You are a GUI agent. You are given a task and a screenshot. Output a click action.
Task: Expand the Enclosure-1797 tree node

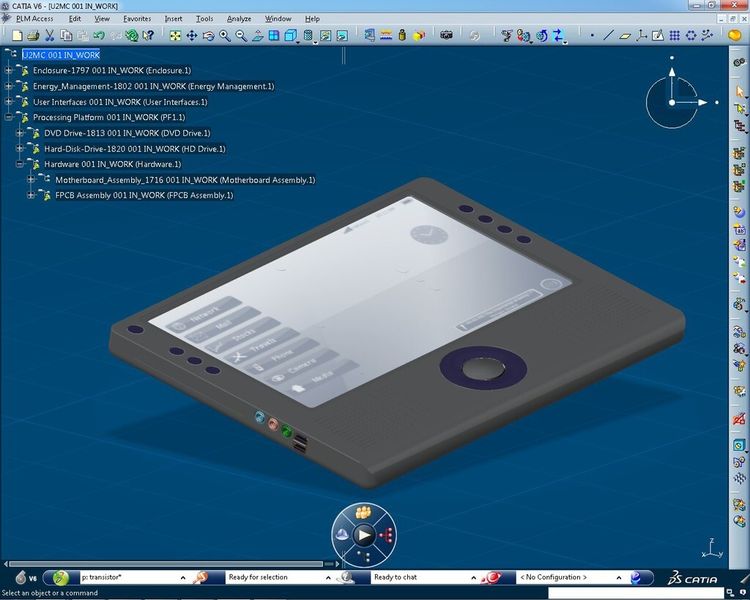(x=9, y=70)
